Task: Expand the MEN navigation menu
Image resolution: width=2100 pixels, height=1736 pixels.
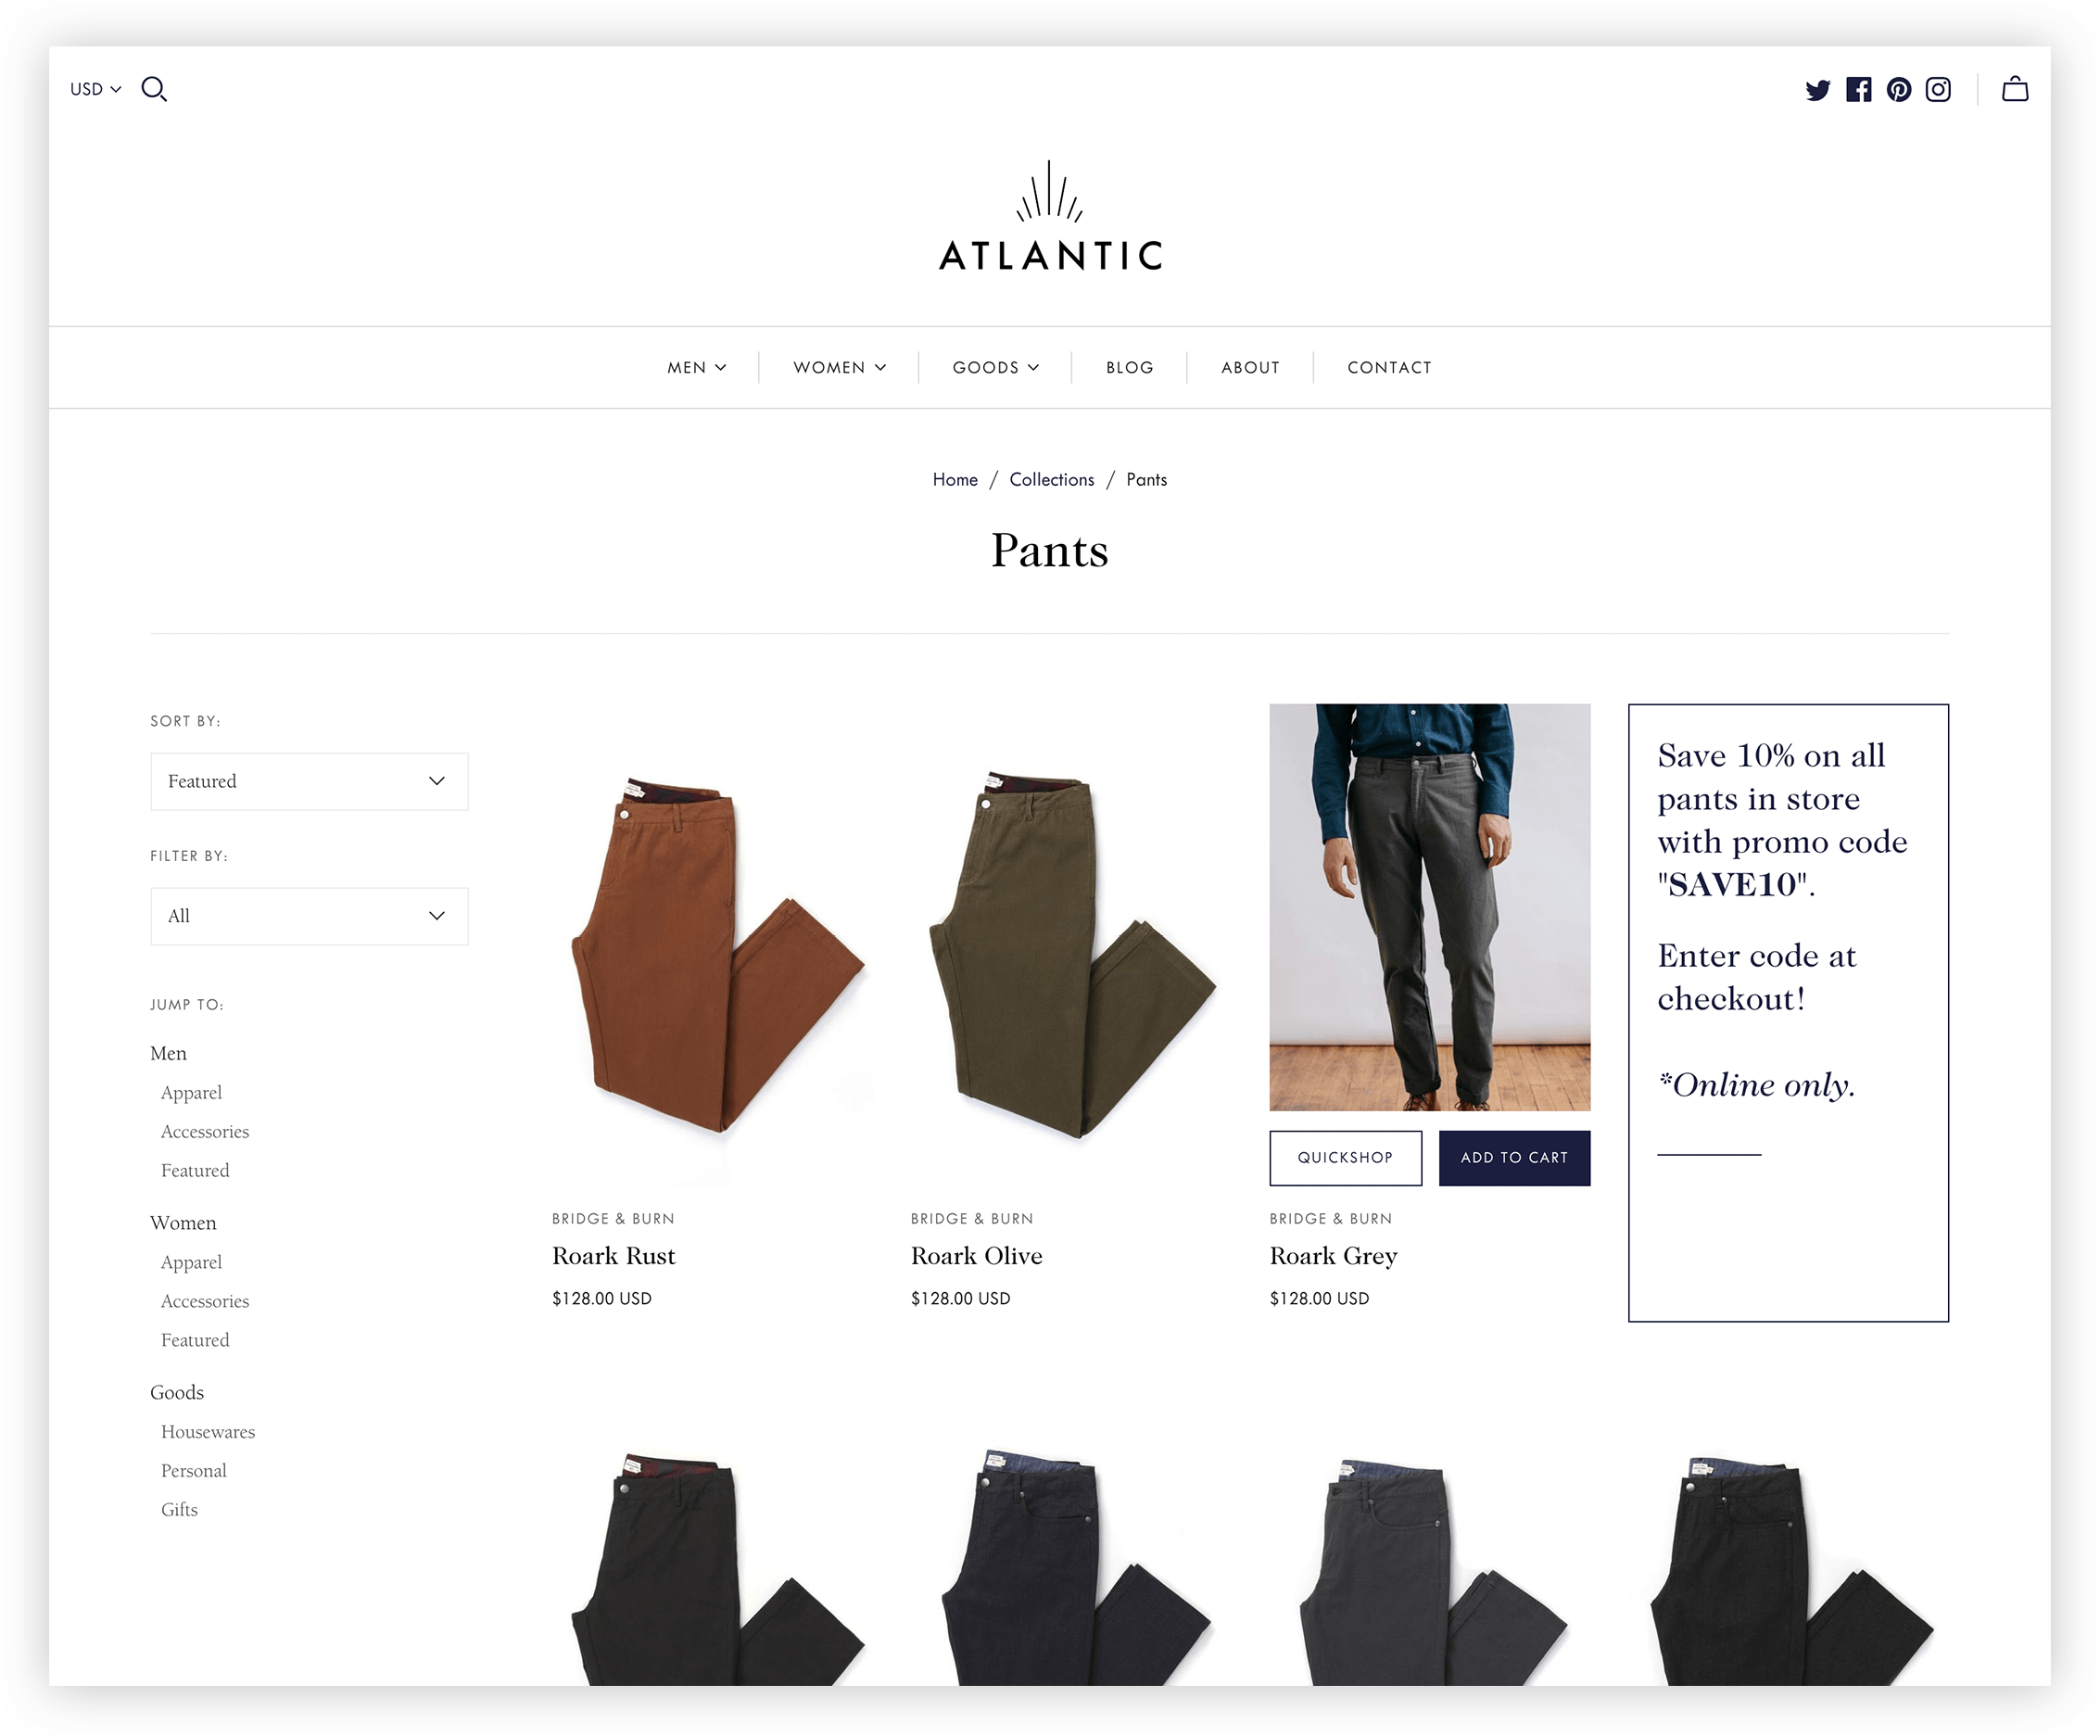Action: point(696,366)
